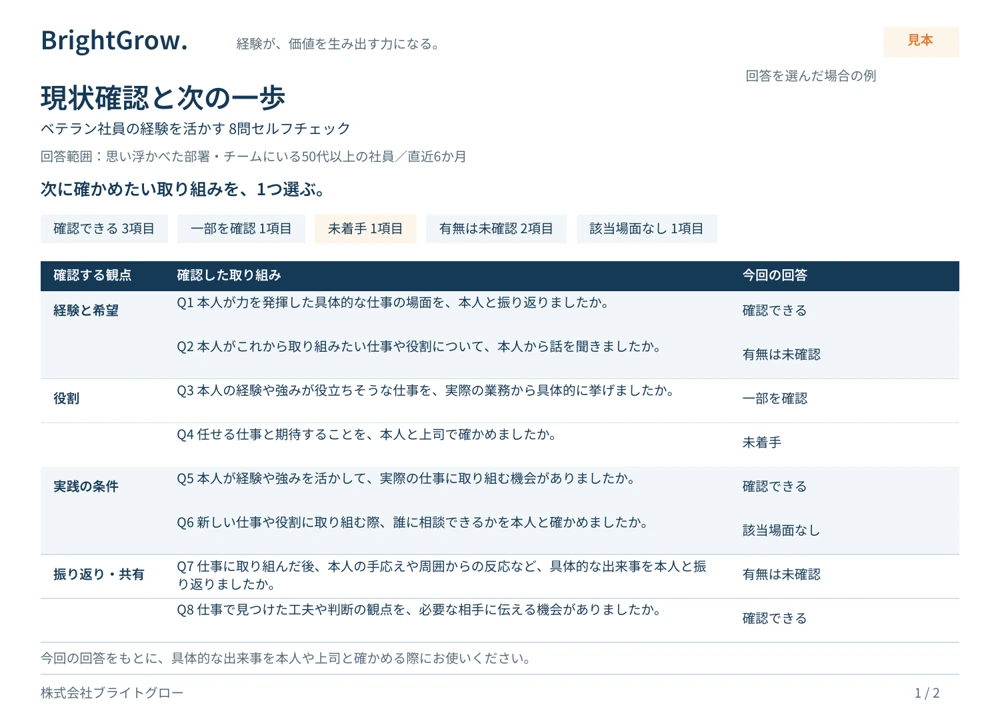This screenshot has width=1000, height=707.
Task: Select the 未着手 1項目 chip
Action: point(365,229)
